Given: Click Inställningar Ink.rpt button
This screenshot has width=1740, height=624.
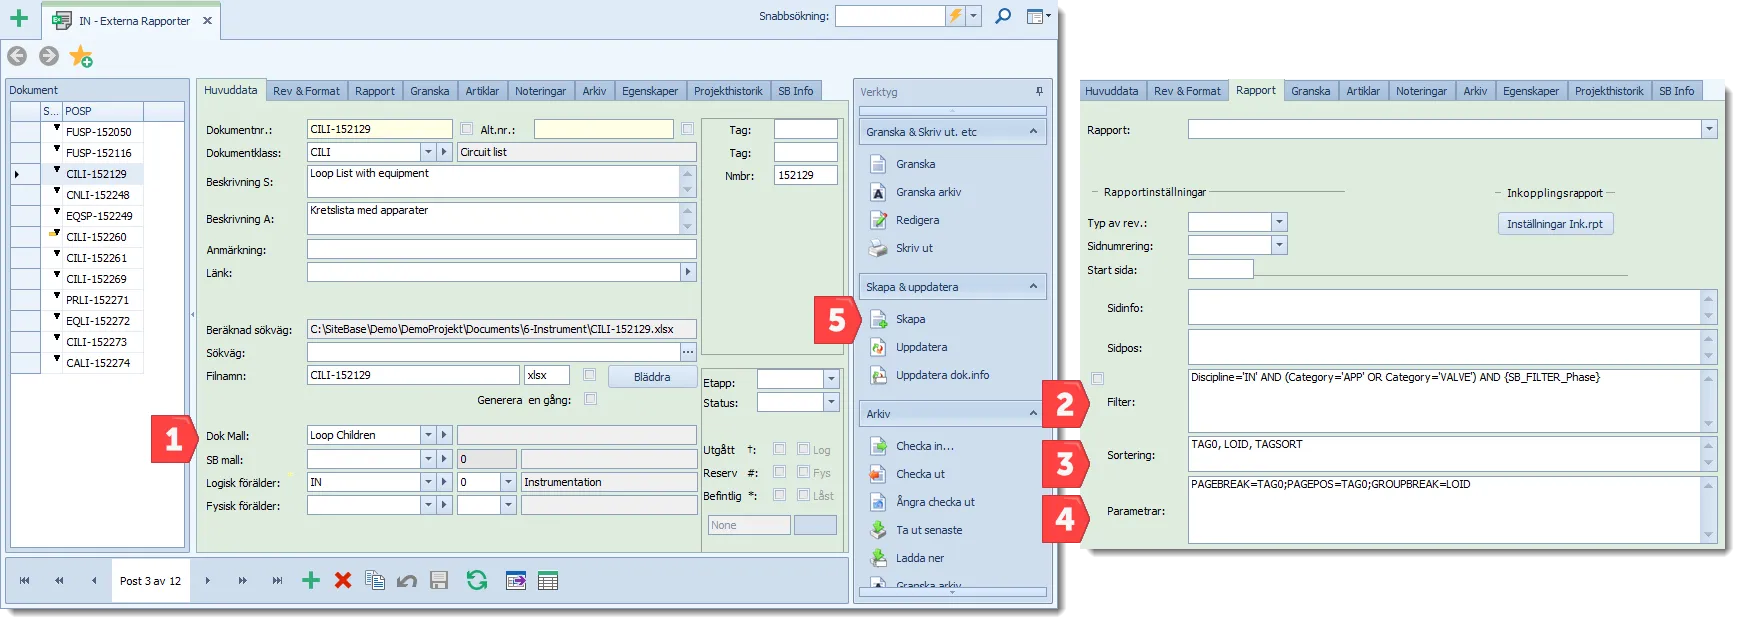Looking at the screenshot, I should (x=1555, y=224).
